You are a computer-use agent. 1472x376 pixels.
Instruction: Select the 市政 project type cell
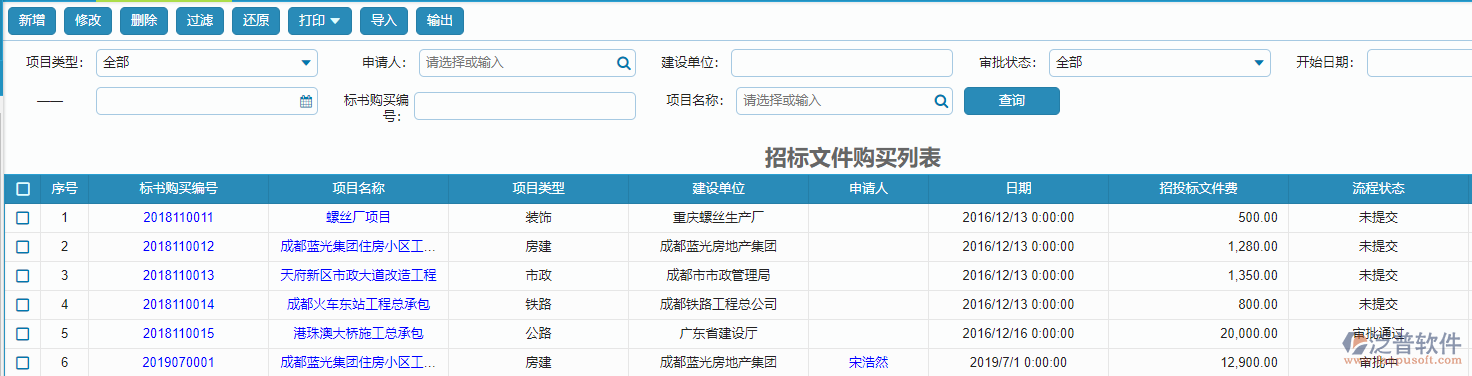pos(539,275)
